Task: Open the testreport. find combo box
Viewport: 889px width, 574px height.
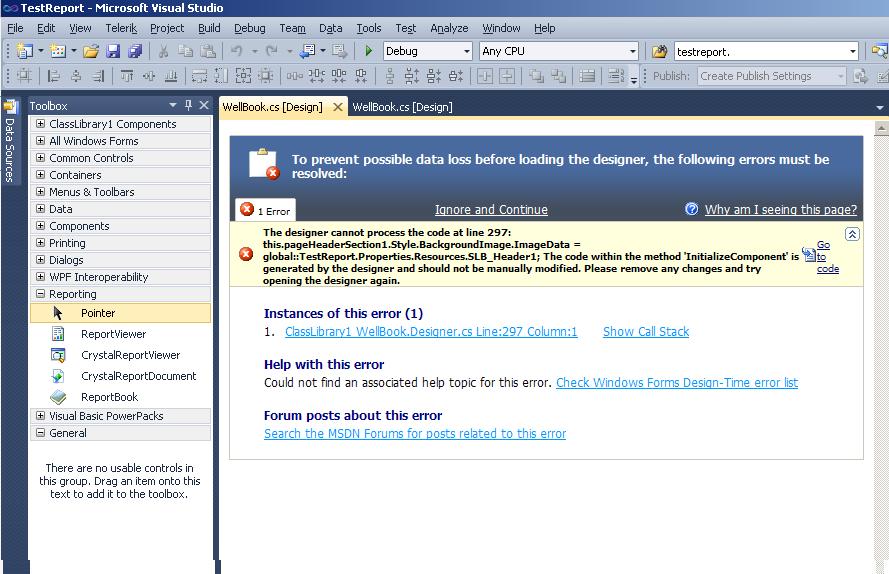Action: 766,52
